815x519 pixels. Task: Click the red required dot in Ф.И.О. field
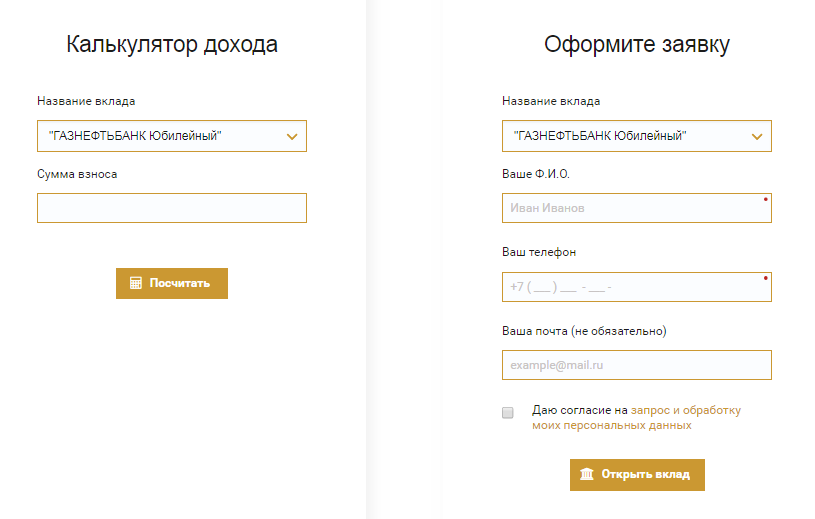coord(766,199)
